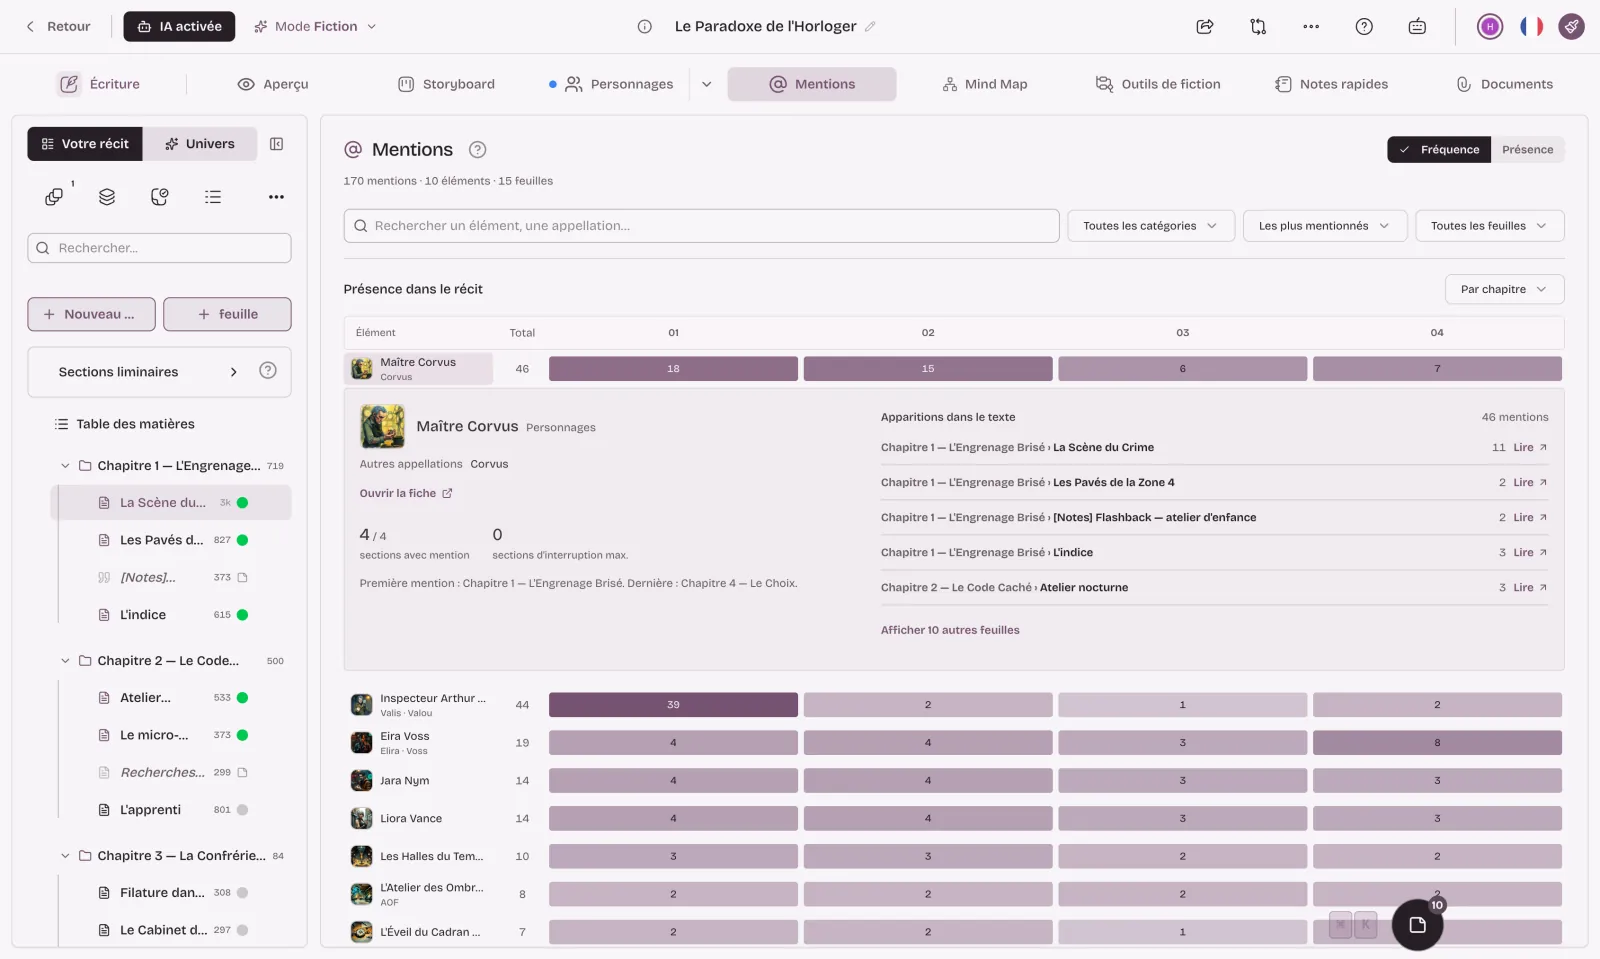
Task: Click Maître Corvus chapter 01 bar with 18
Action: [673, 369]
